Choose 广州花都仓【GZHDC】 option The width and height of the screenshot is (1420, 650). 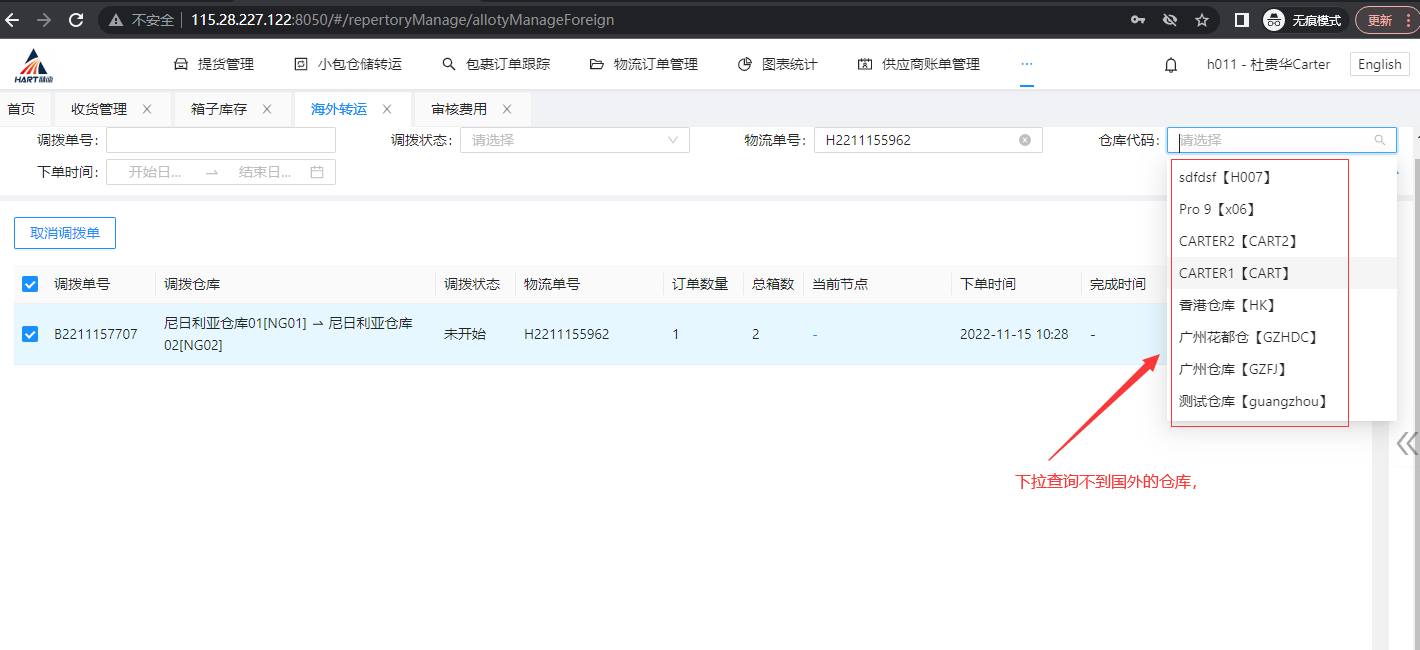[1248, 337]
